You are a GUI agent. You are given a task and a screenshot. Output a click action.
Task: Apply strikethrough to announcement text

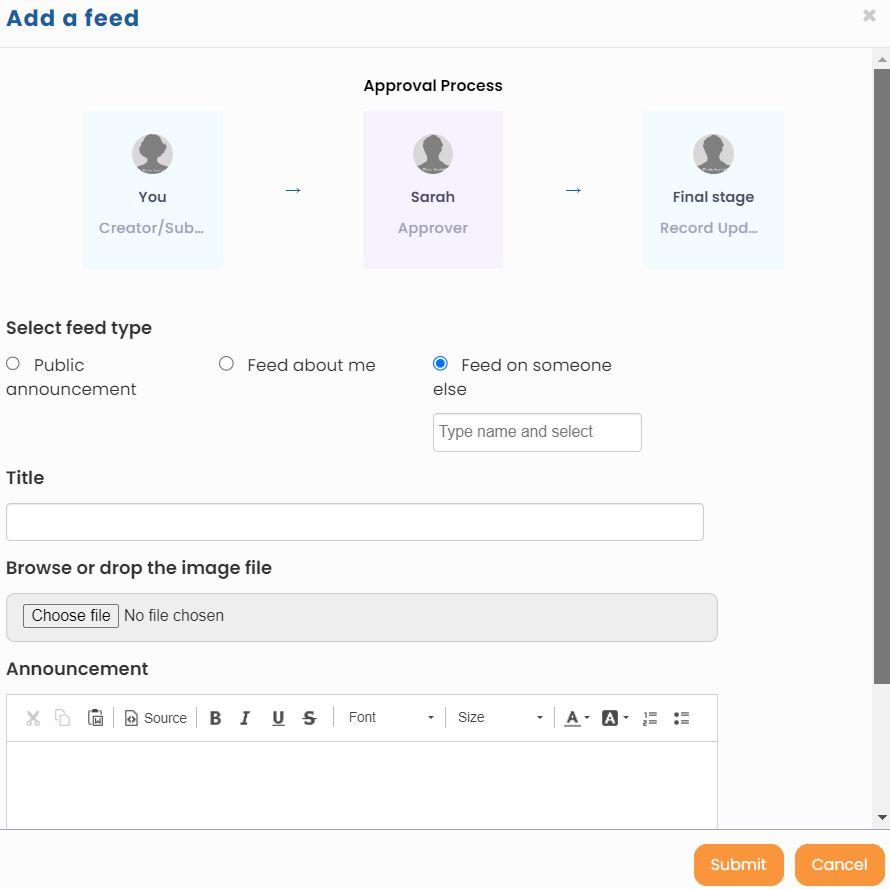pos(309,717)
